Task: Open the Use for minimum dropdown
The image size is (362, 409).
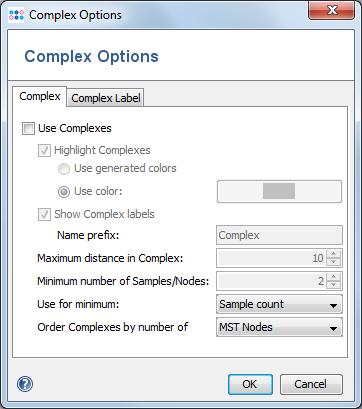Action: coord(279,304)
